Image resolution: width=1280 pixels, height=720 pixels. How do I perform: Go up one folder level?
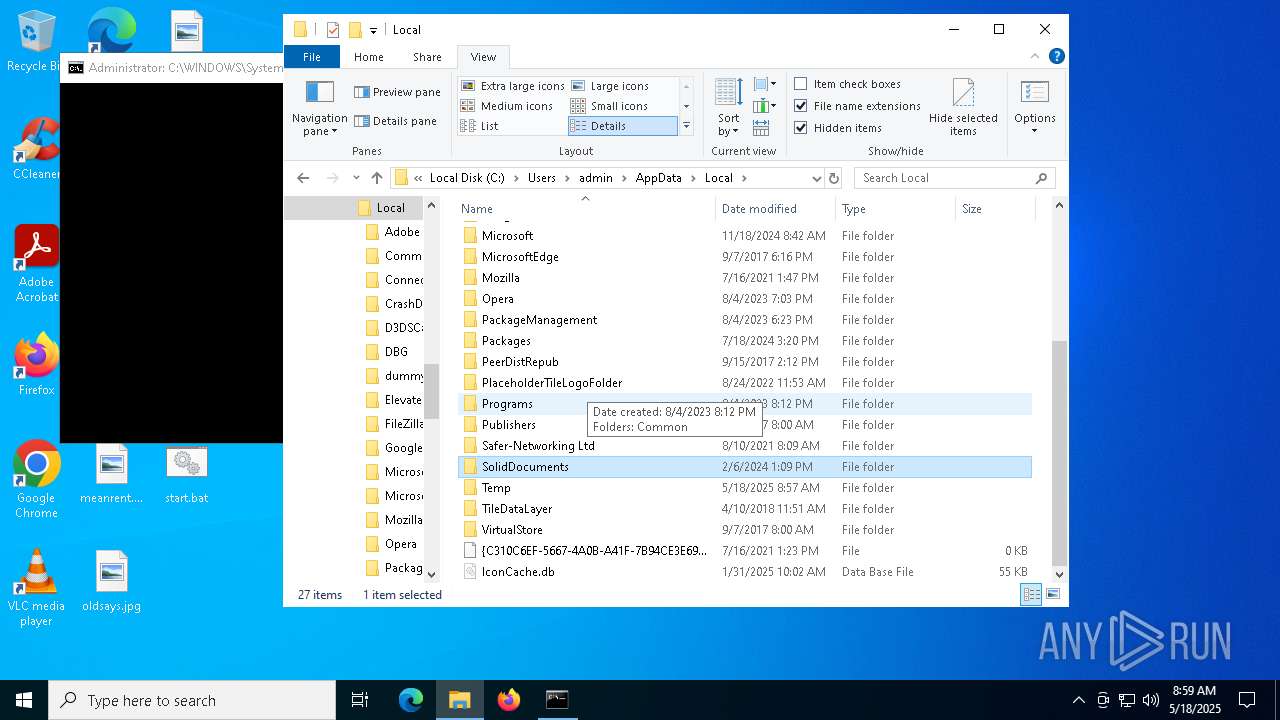click(377, 178)
